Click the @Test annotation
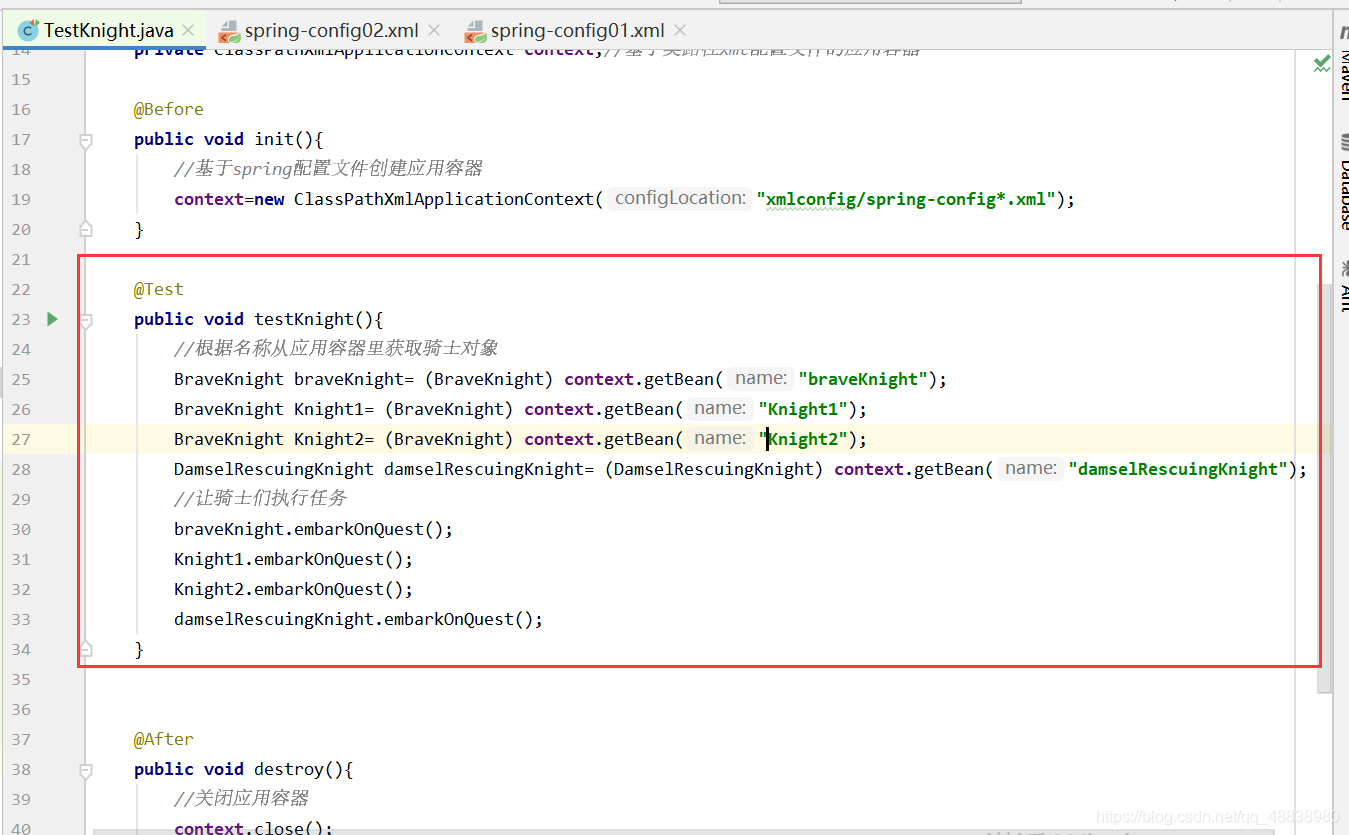 (159, 289)
